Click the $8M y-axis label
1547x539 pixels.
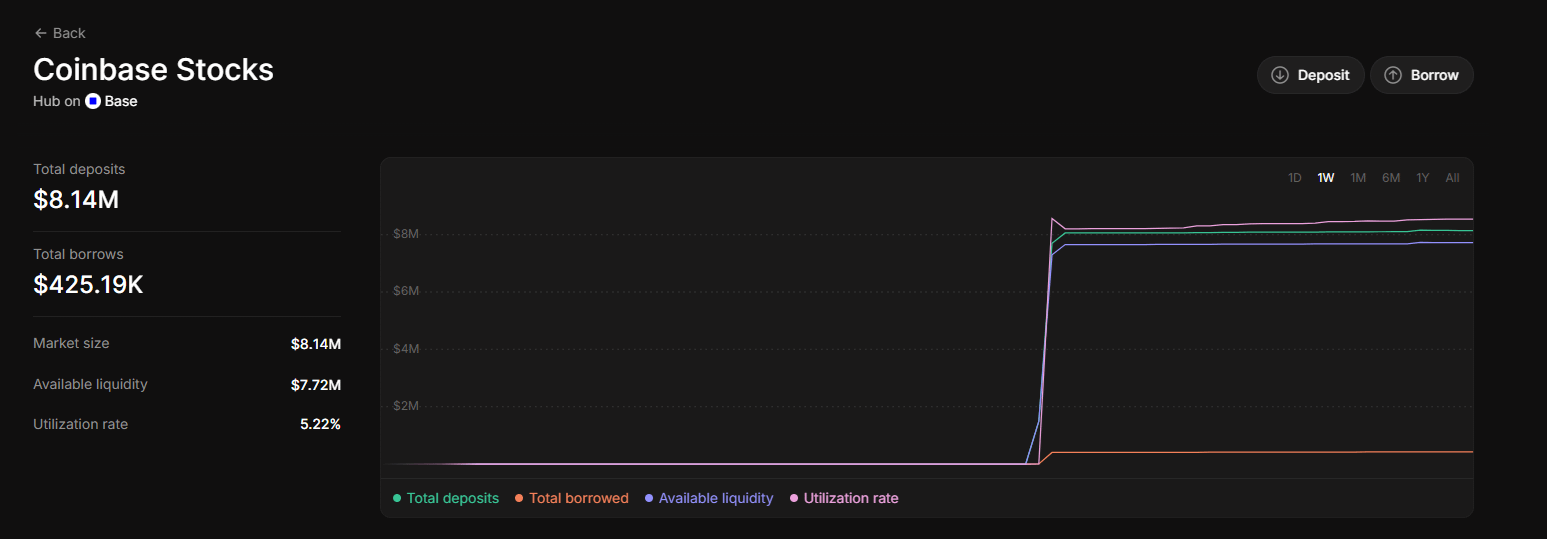click(x=405, y=234)
